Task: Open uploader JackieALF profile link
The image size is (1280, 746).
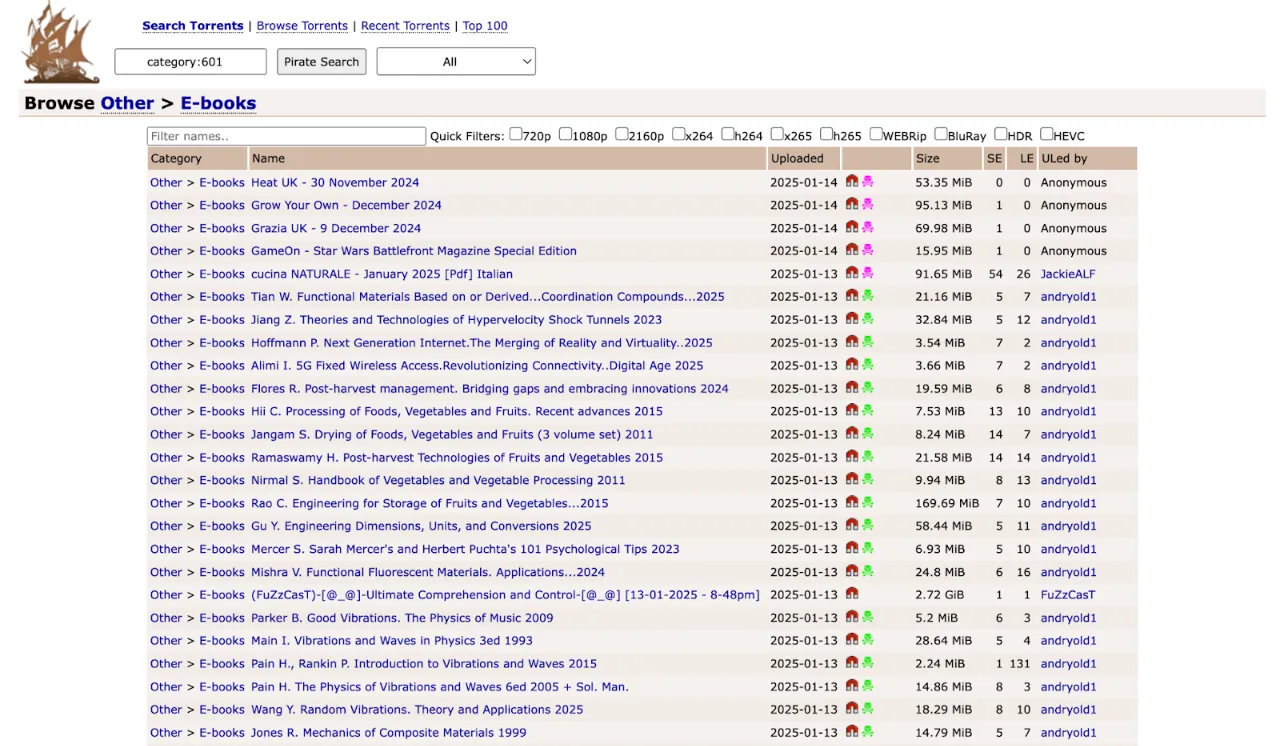Action: pyautogui.click(x=1068, y=274)
